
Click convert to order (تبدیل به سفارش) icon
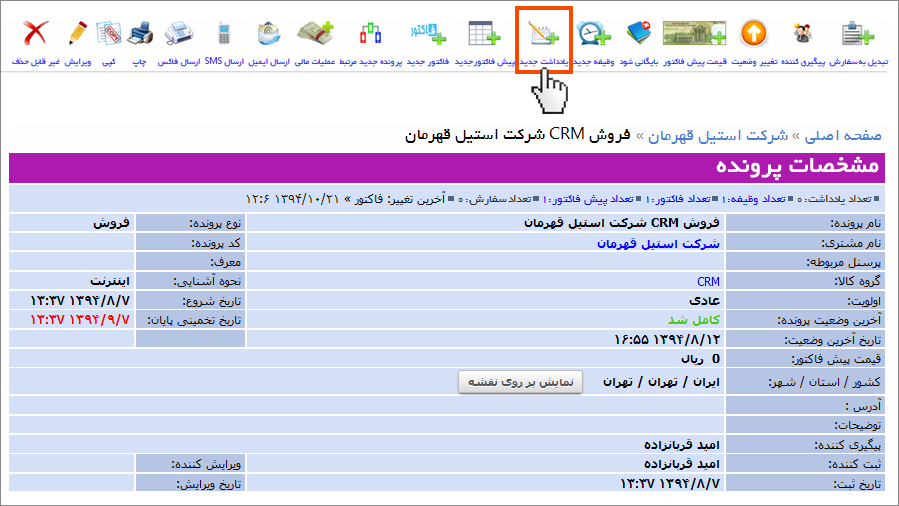coord(858,33)
